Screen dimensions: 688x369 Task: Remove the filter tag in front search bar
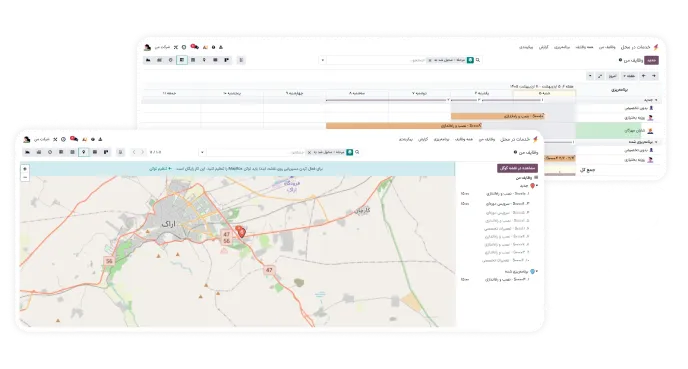coord(309,152)
